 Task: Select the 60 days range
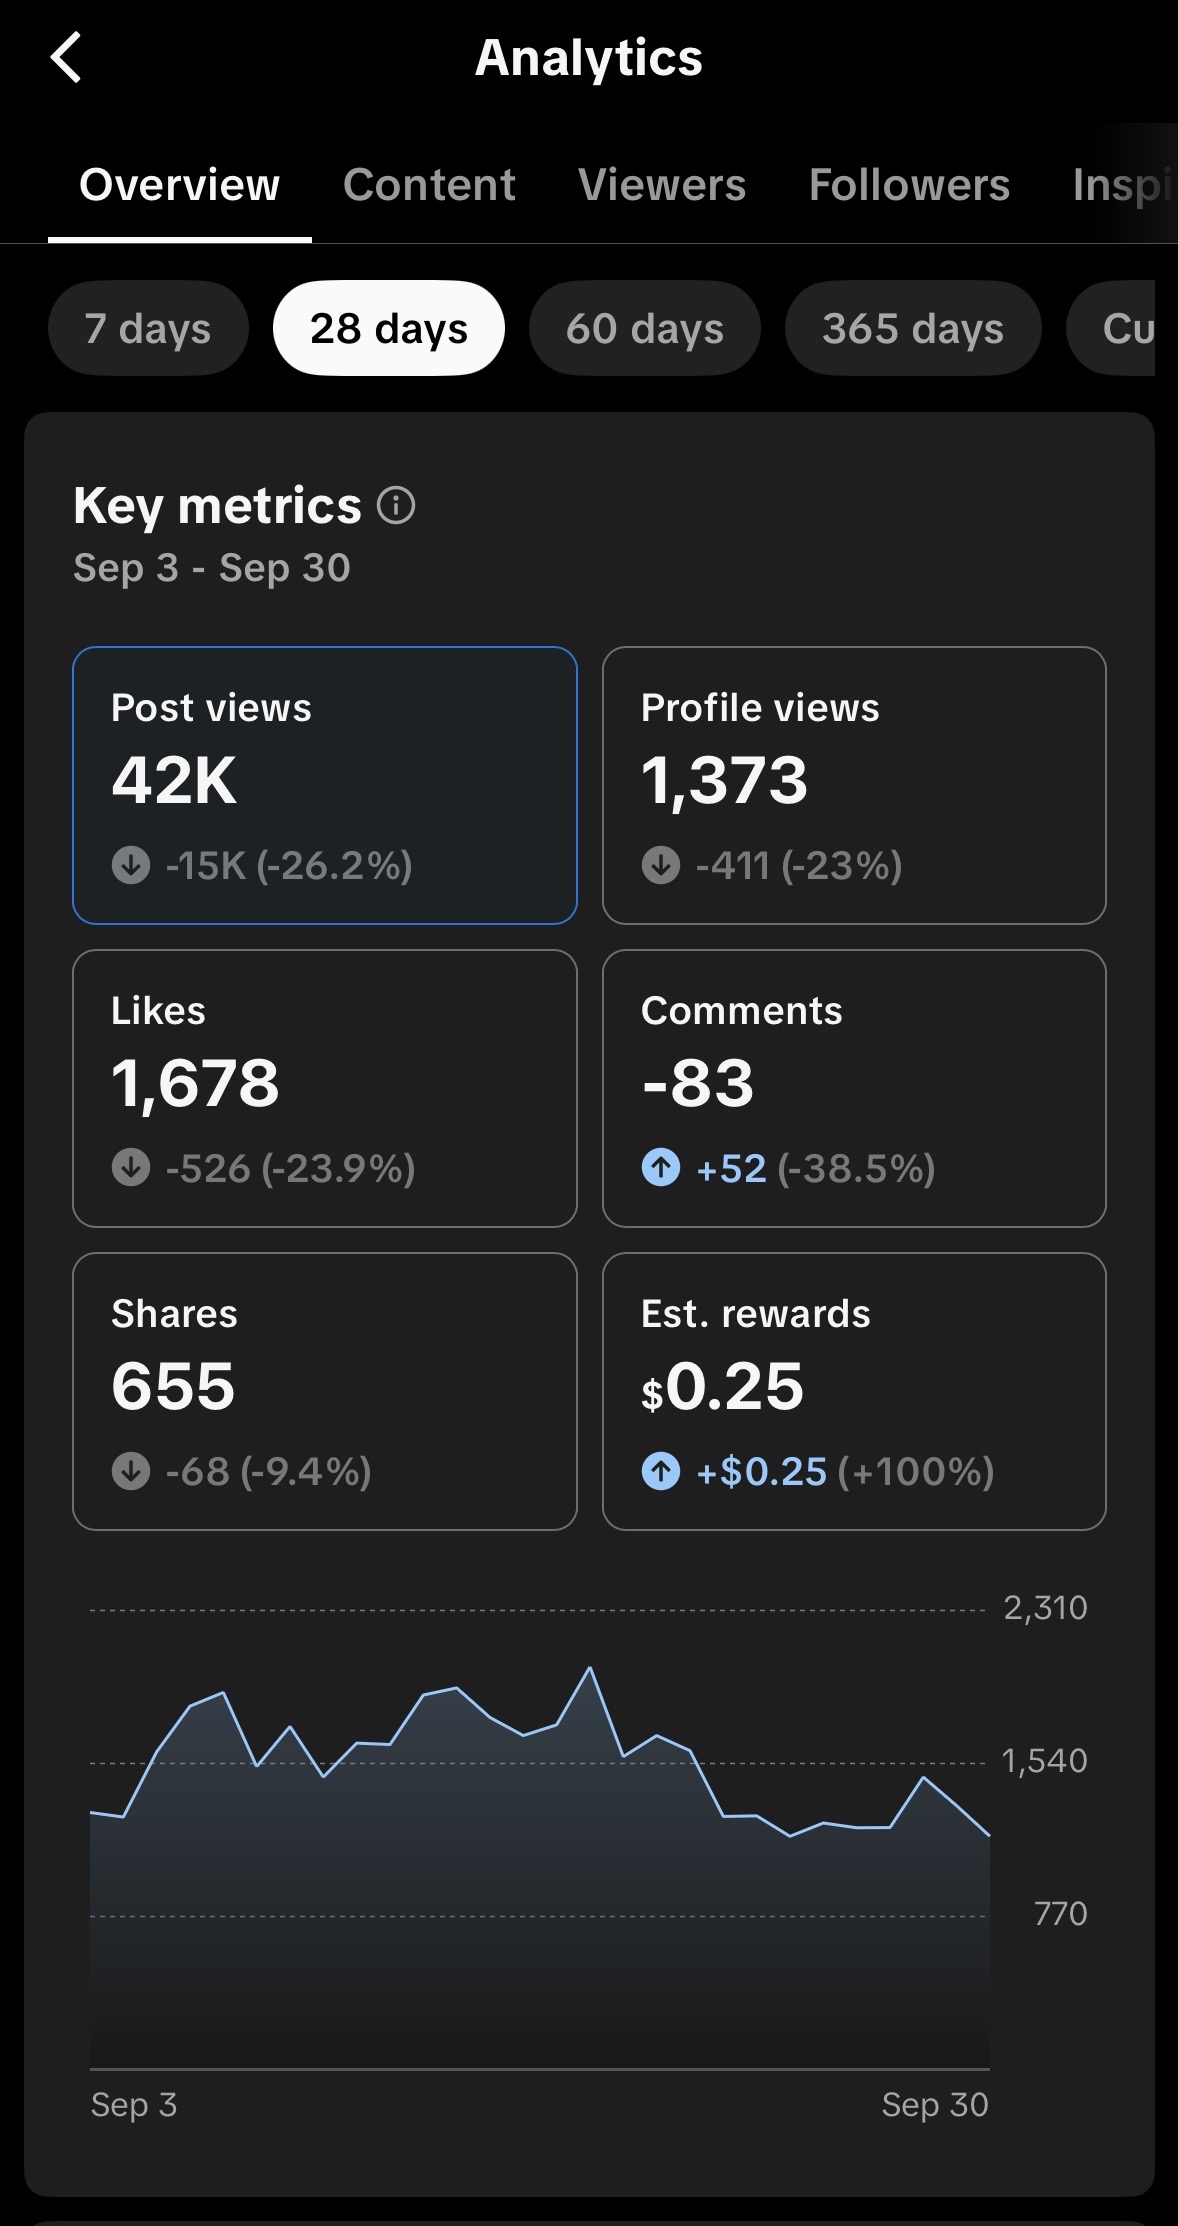point(645,328)
